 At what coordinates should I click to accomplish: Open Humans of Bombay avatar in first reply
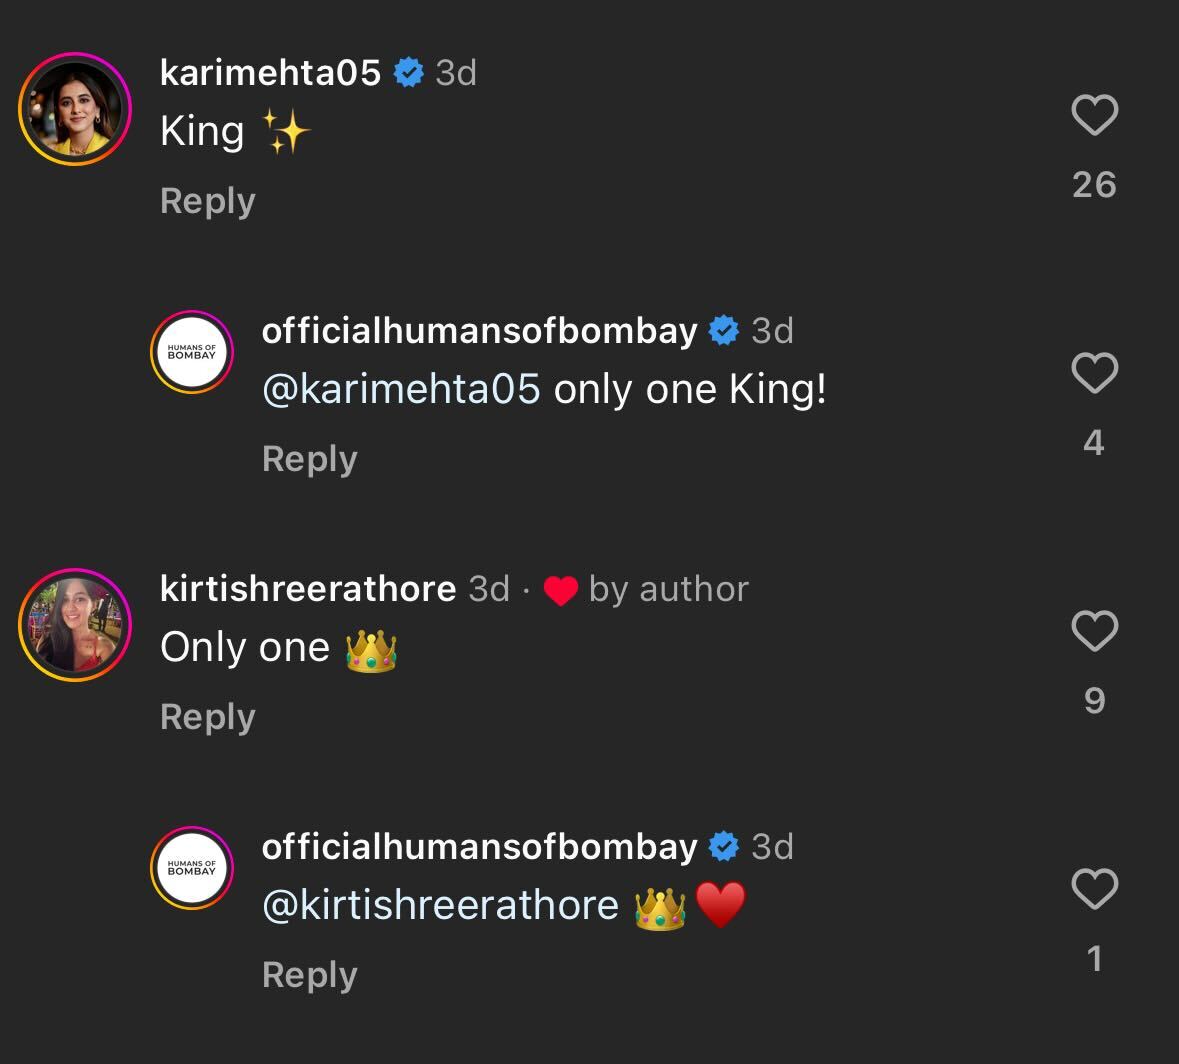pyautogui.click(x=192, y=352)
